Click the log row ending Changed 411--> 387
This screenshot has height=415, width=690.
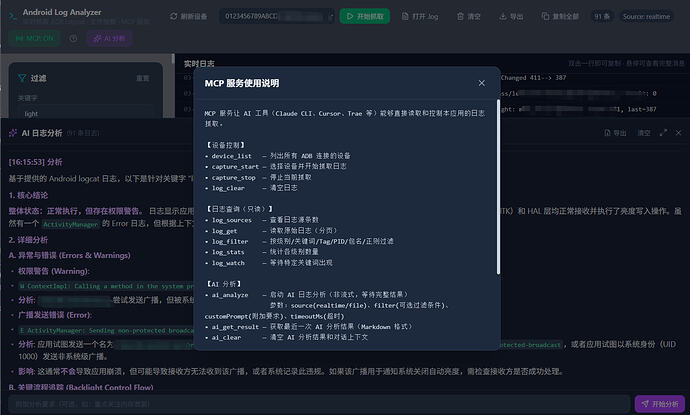coord(533,77)
